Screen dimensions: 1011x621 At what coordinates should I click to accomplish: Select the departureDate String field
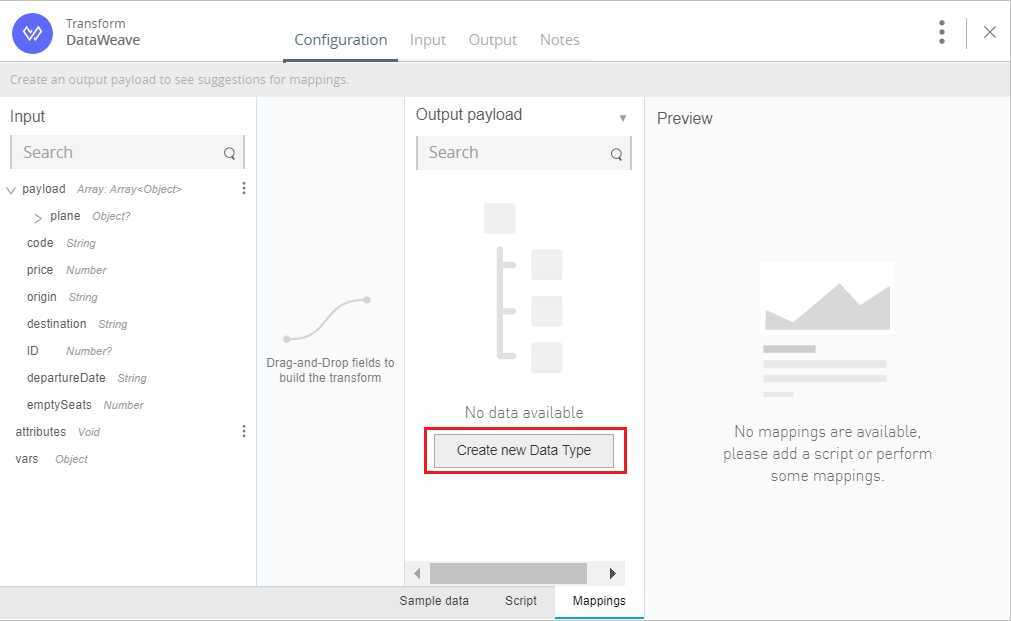[x=86, y=379]
